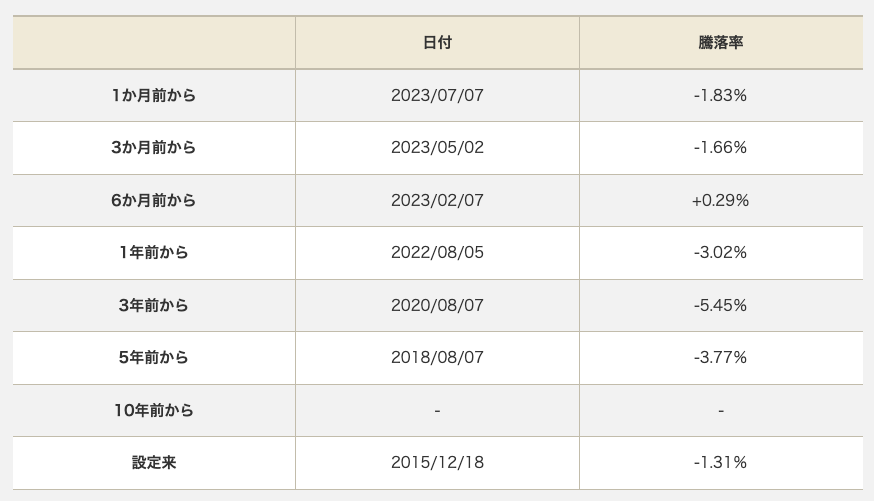874x501 pixels.
Task: Select the -5.45% return value
Action: pyautogui.click(x=720, y=306)
